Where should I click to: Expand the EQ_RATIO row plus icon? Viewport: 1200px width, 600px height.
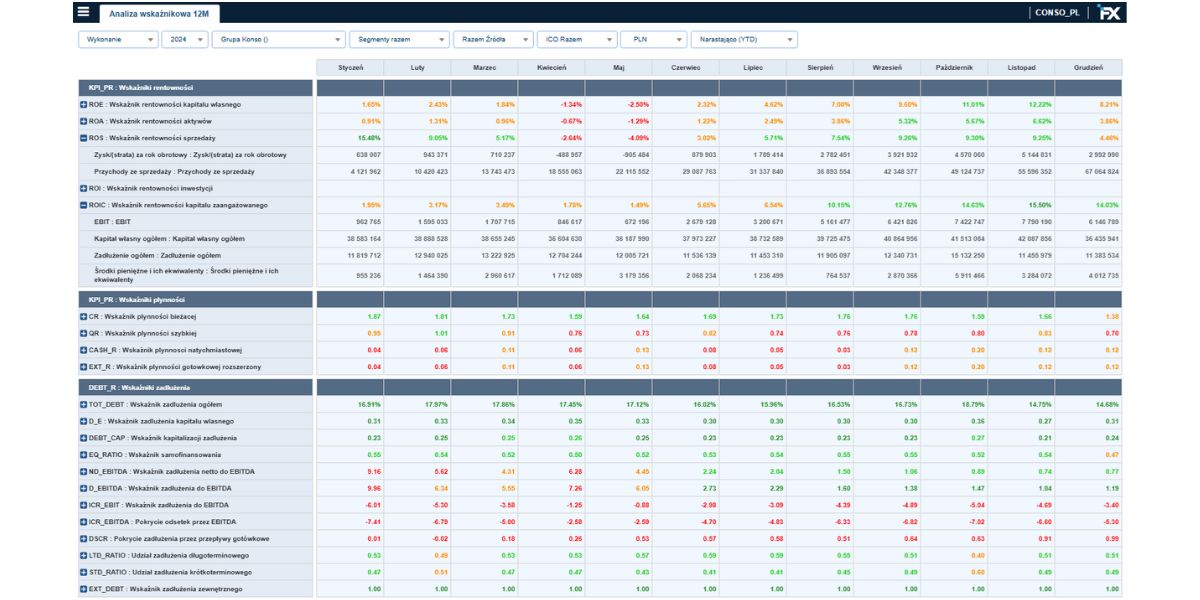[x=84, y=455]
